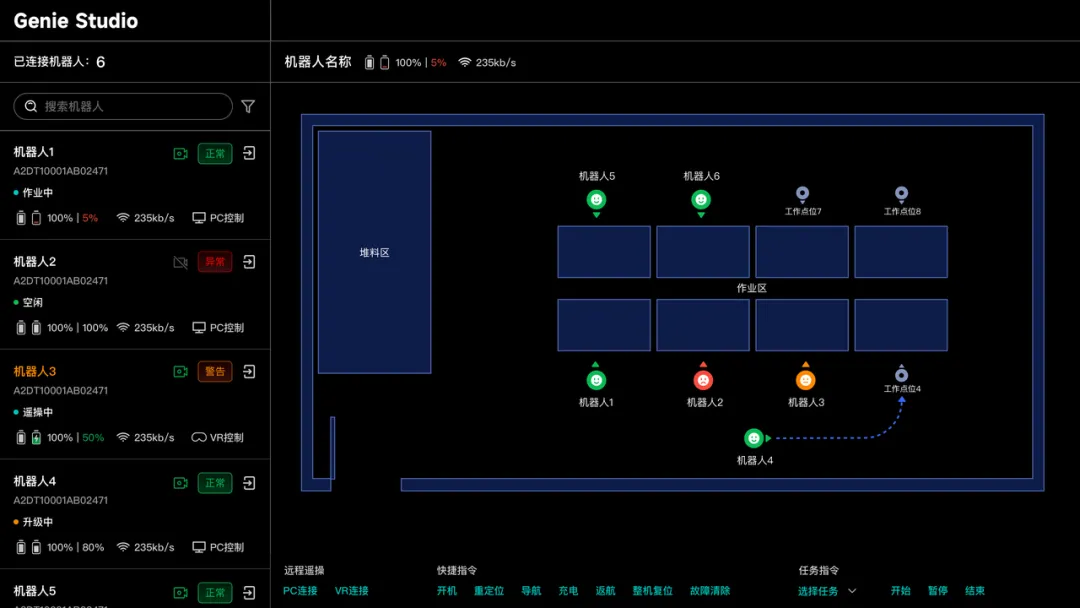Click 已连接机器人 count text
The image size is (1080, 608).
click(59, 62)
